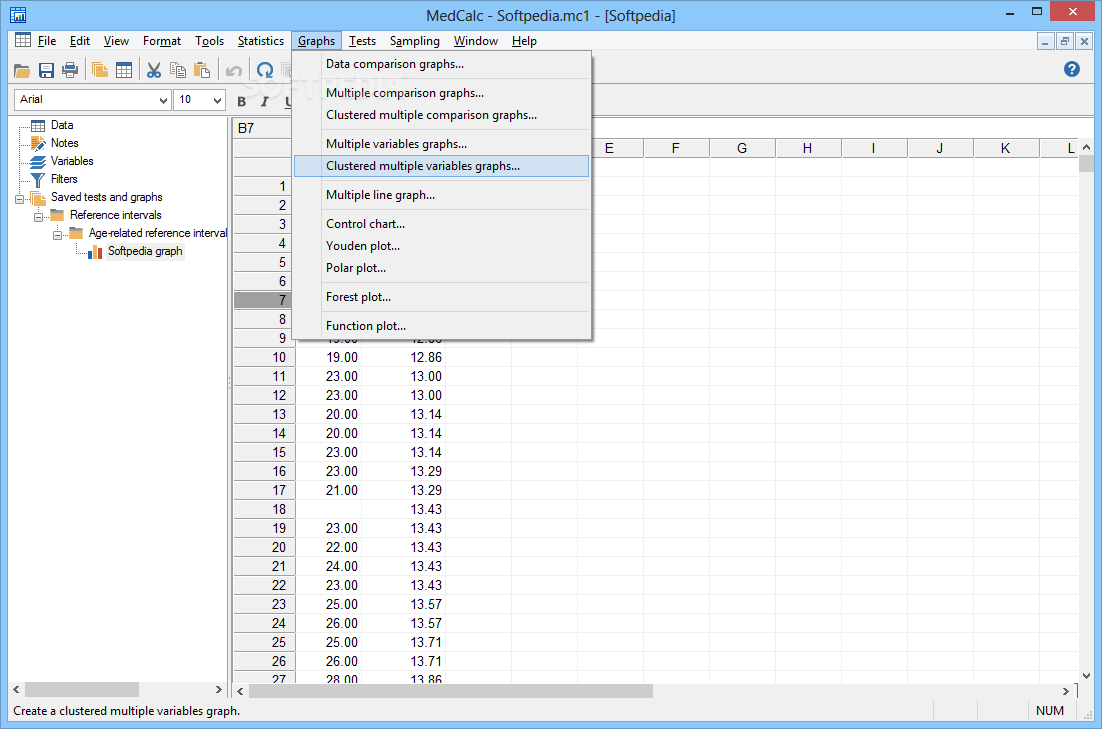
Task: Select Polar plot menu entry
Action: pos(441,268)
